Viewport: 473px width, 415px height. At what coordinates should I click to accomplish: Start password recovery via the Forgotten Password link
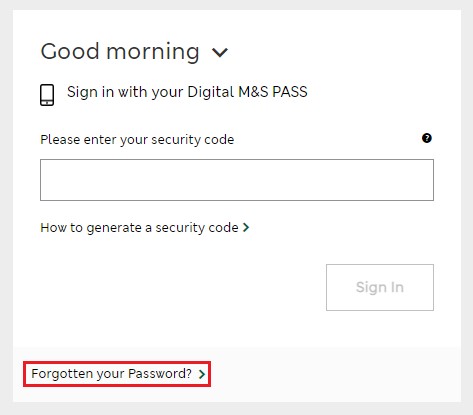tap(118, 374)
